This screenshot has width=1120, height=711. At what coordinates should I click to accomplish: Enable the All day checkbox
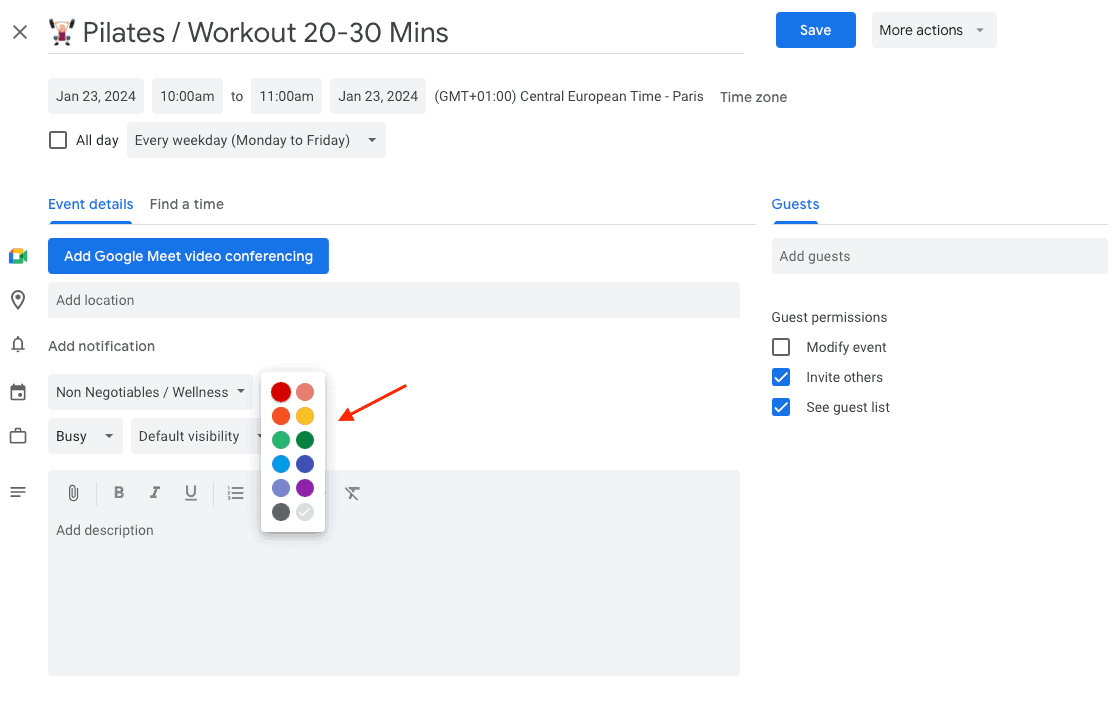click(x=57, y=140)
